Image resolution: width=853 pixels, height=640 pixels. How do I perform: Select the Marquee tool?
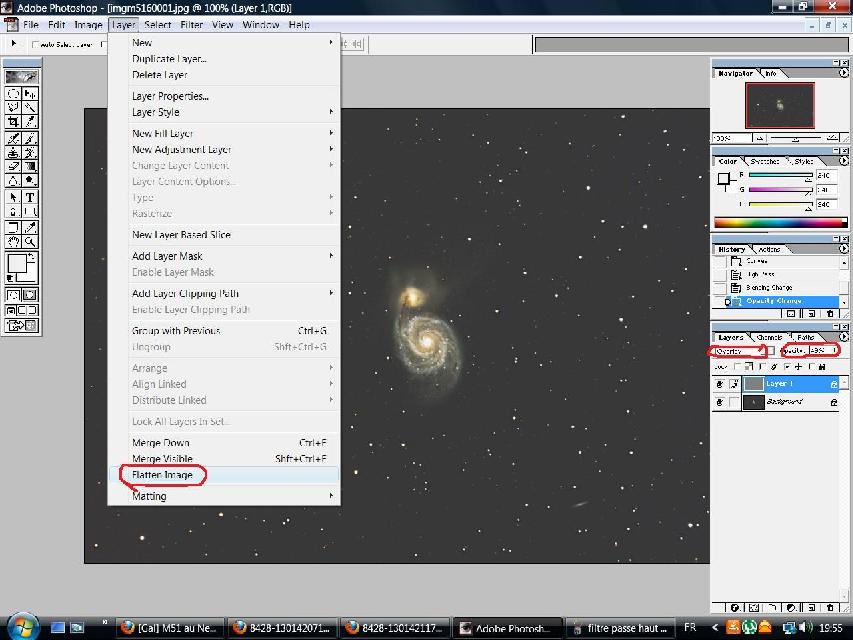pyautogui.click(x=13, y=93)
